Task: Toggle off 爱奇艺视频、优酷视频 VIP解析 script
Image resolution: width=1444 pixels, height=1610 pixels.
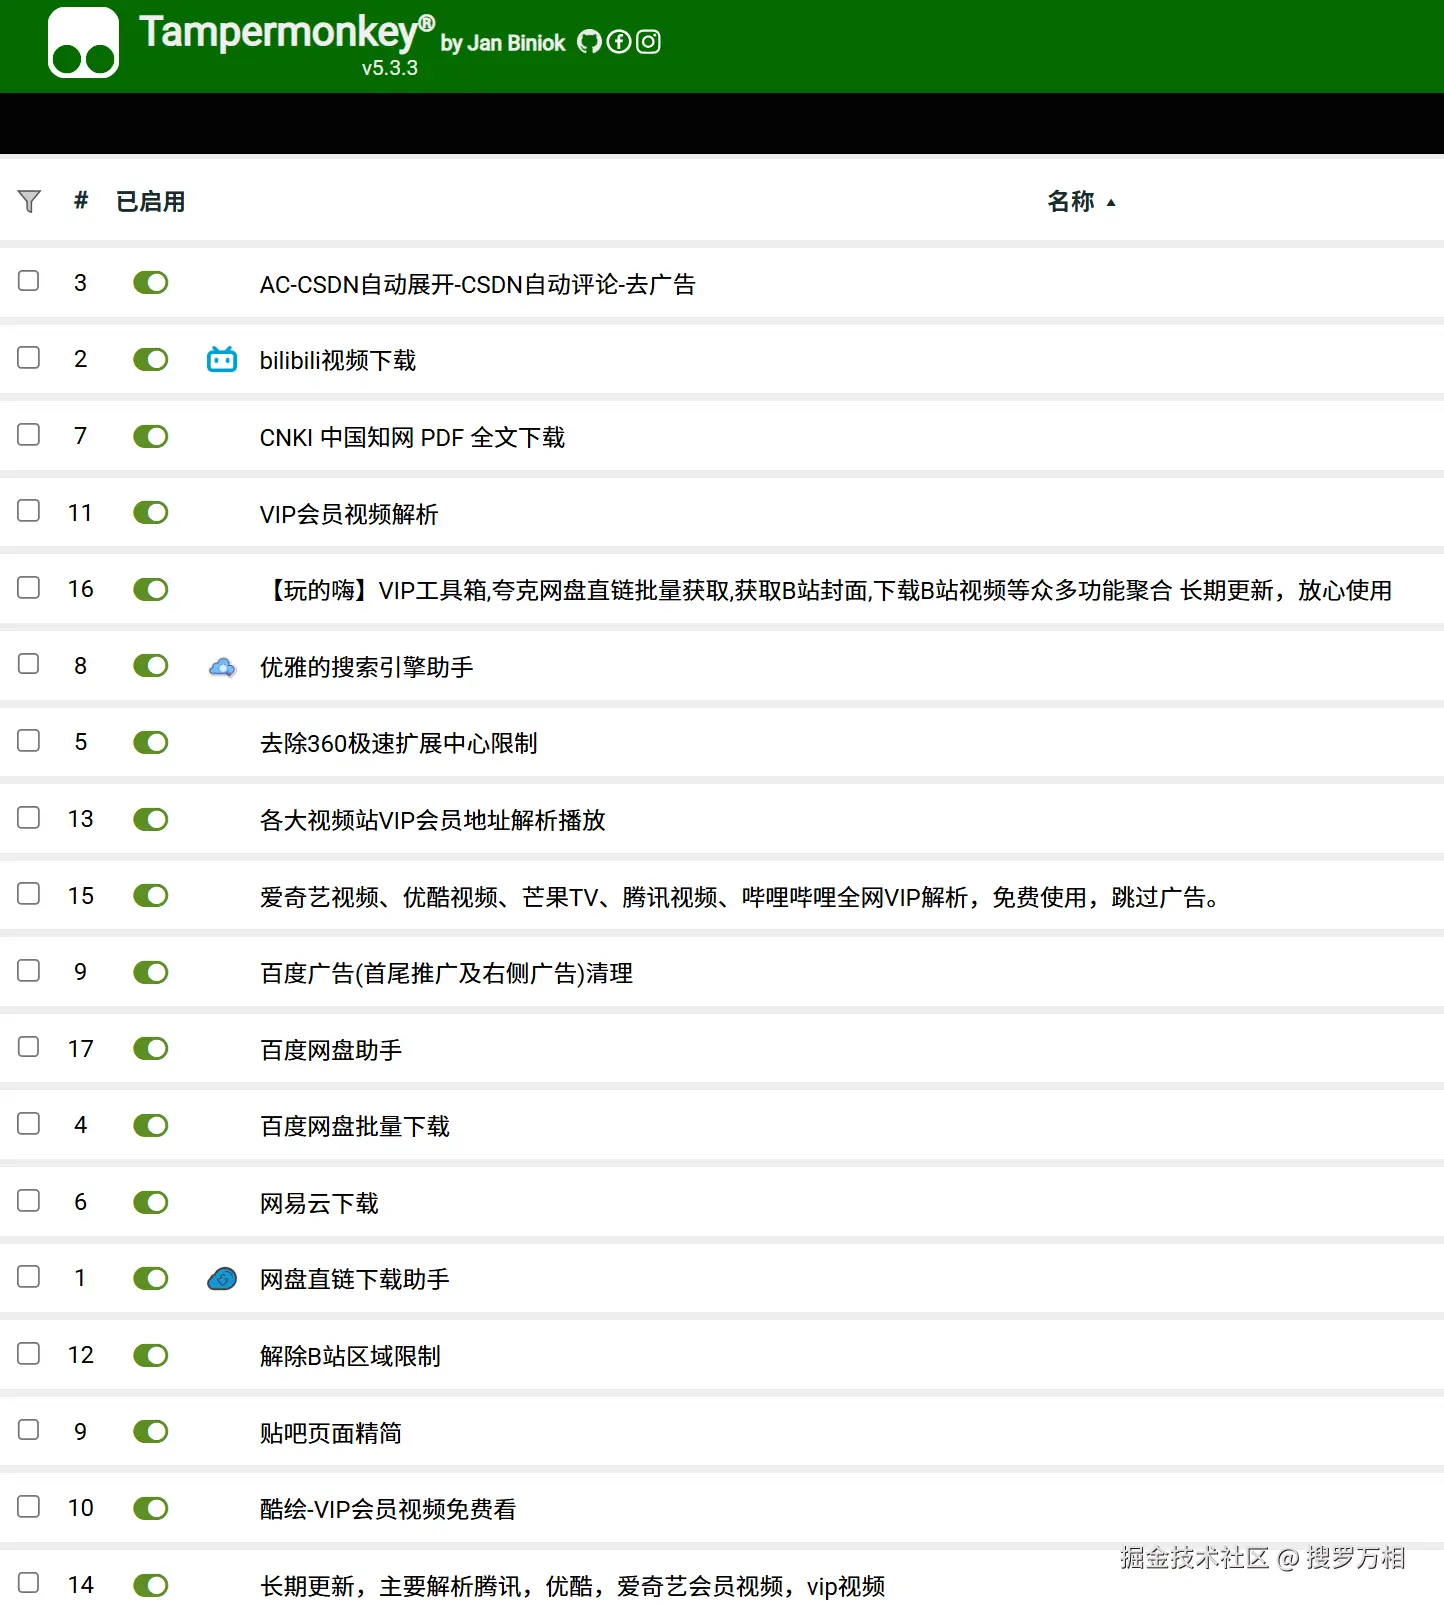Action: 151,895
